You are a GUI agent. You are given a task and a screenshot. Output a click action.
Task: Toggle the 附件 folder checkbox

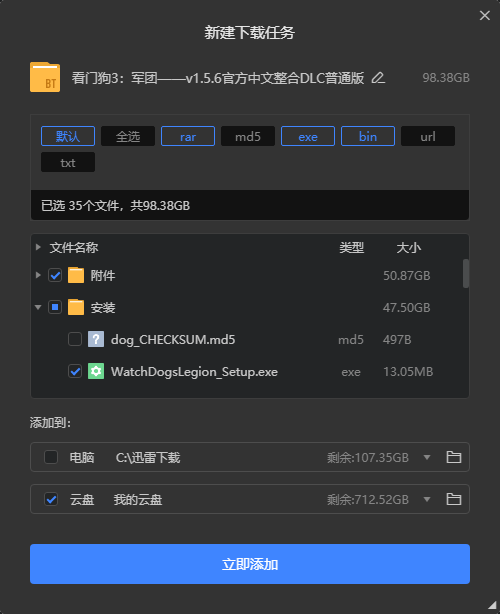[x=55, y=275]
